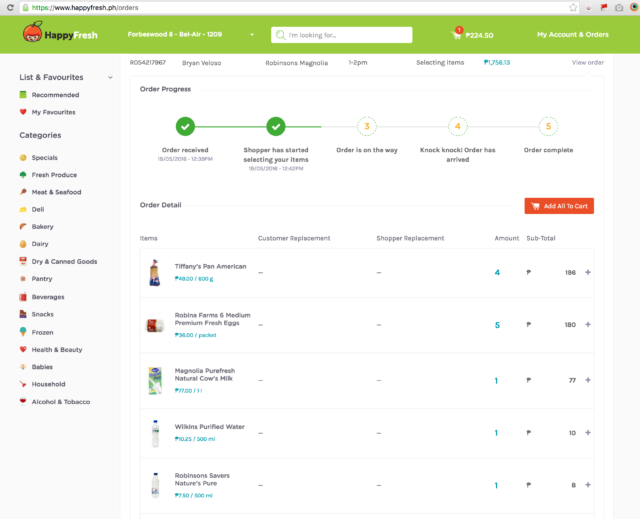Click the Robinsons Magnolia store name
This screenshot has height=519, width=640.
(297, 63)
